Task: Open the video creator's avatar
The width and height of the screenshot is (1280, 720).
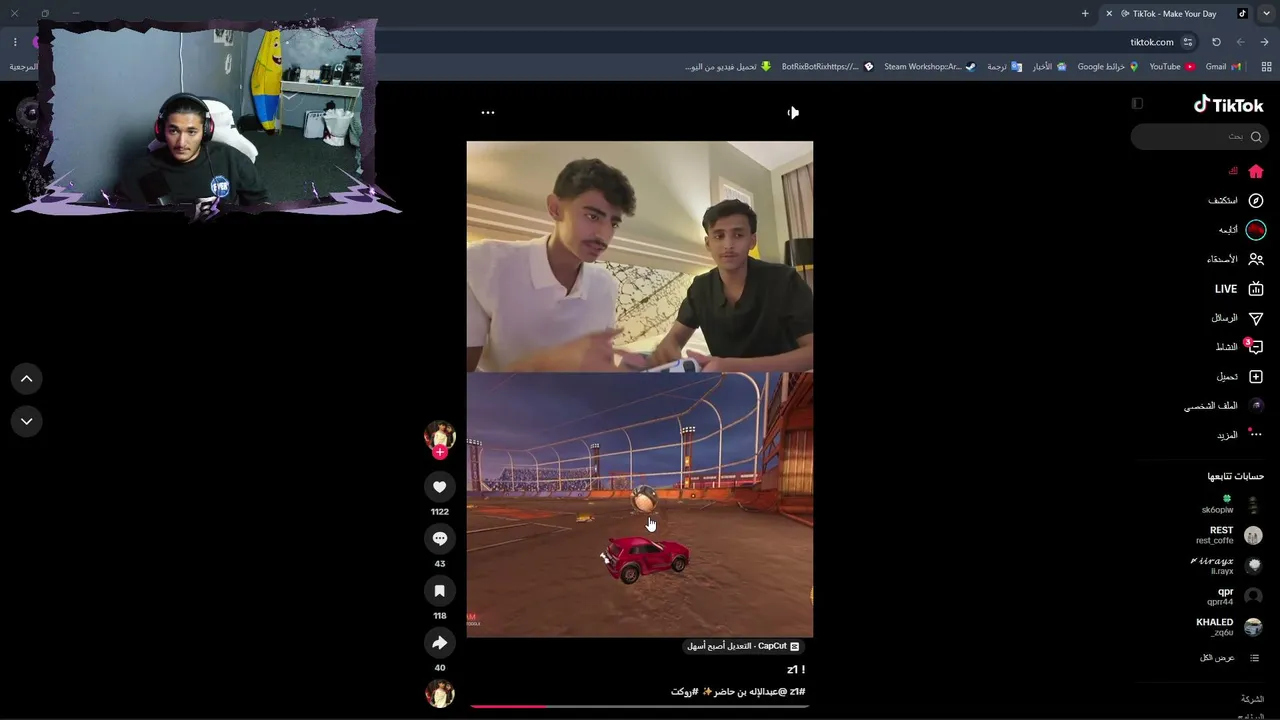Action: pos(440,435)
